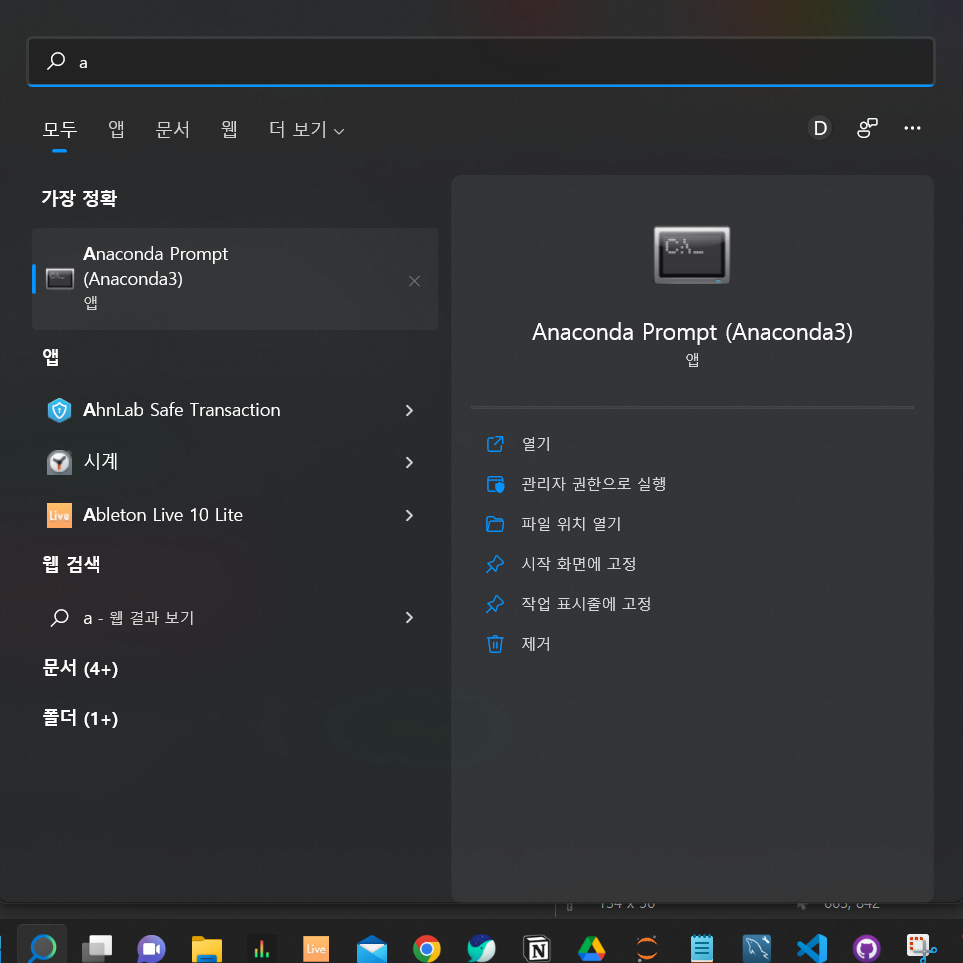Click the large Anaconda Prompt preview icon
This screenshot has height=963, width=963.
692,255
